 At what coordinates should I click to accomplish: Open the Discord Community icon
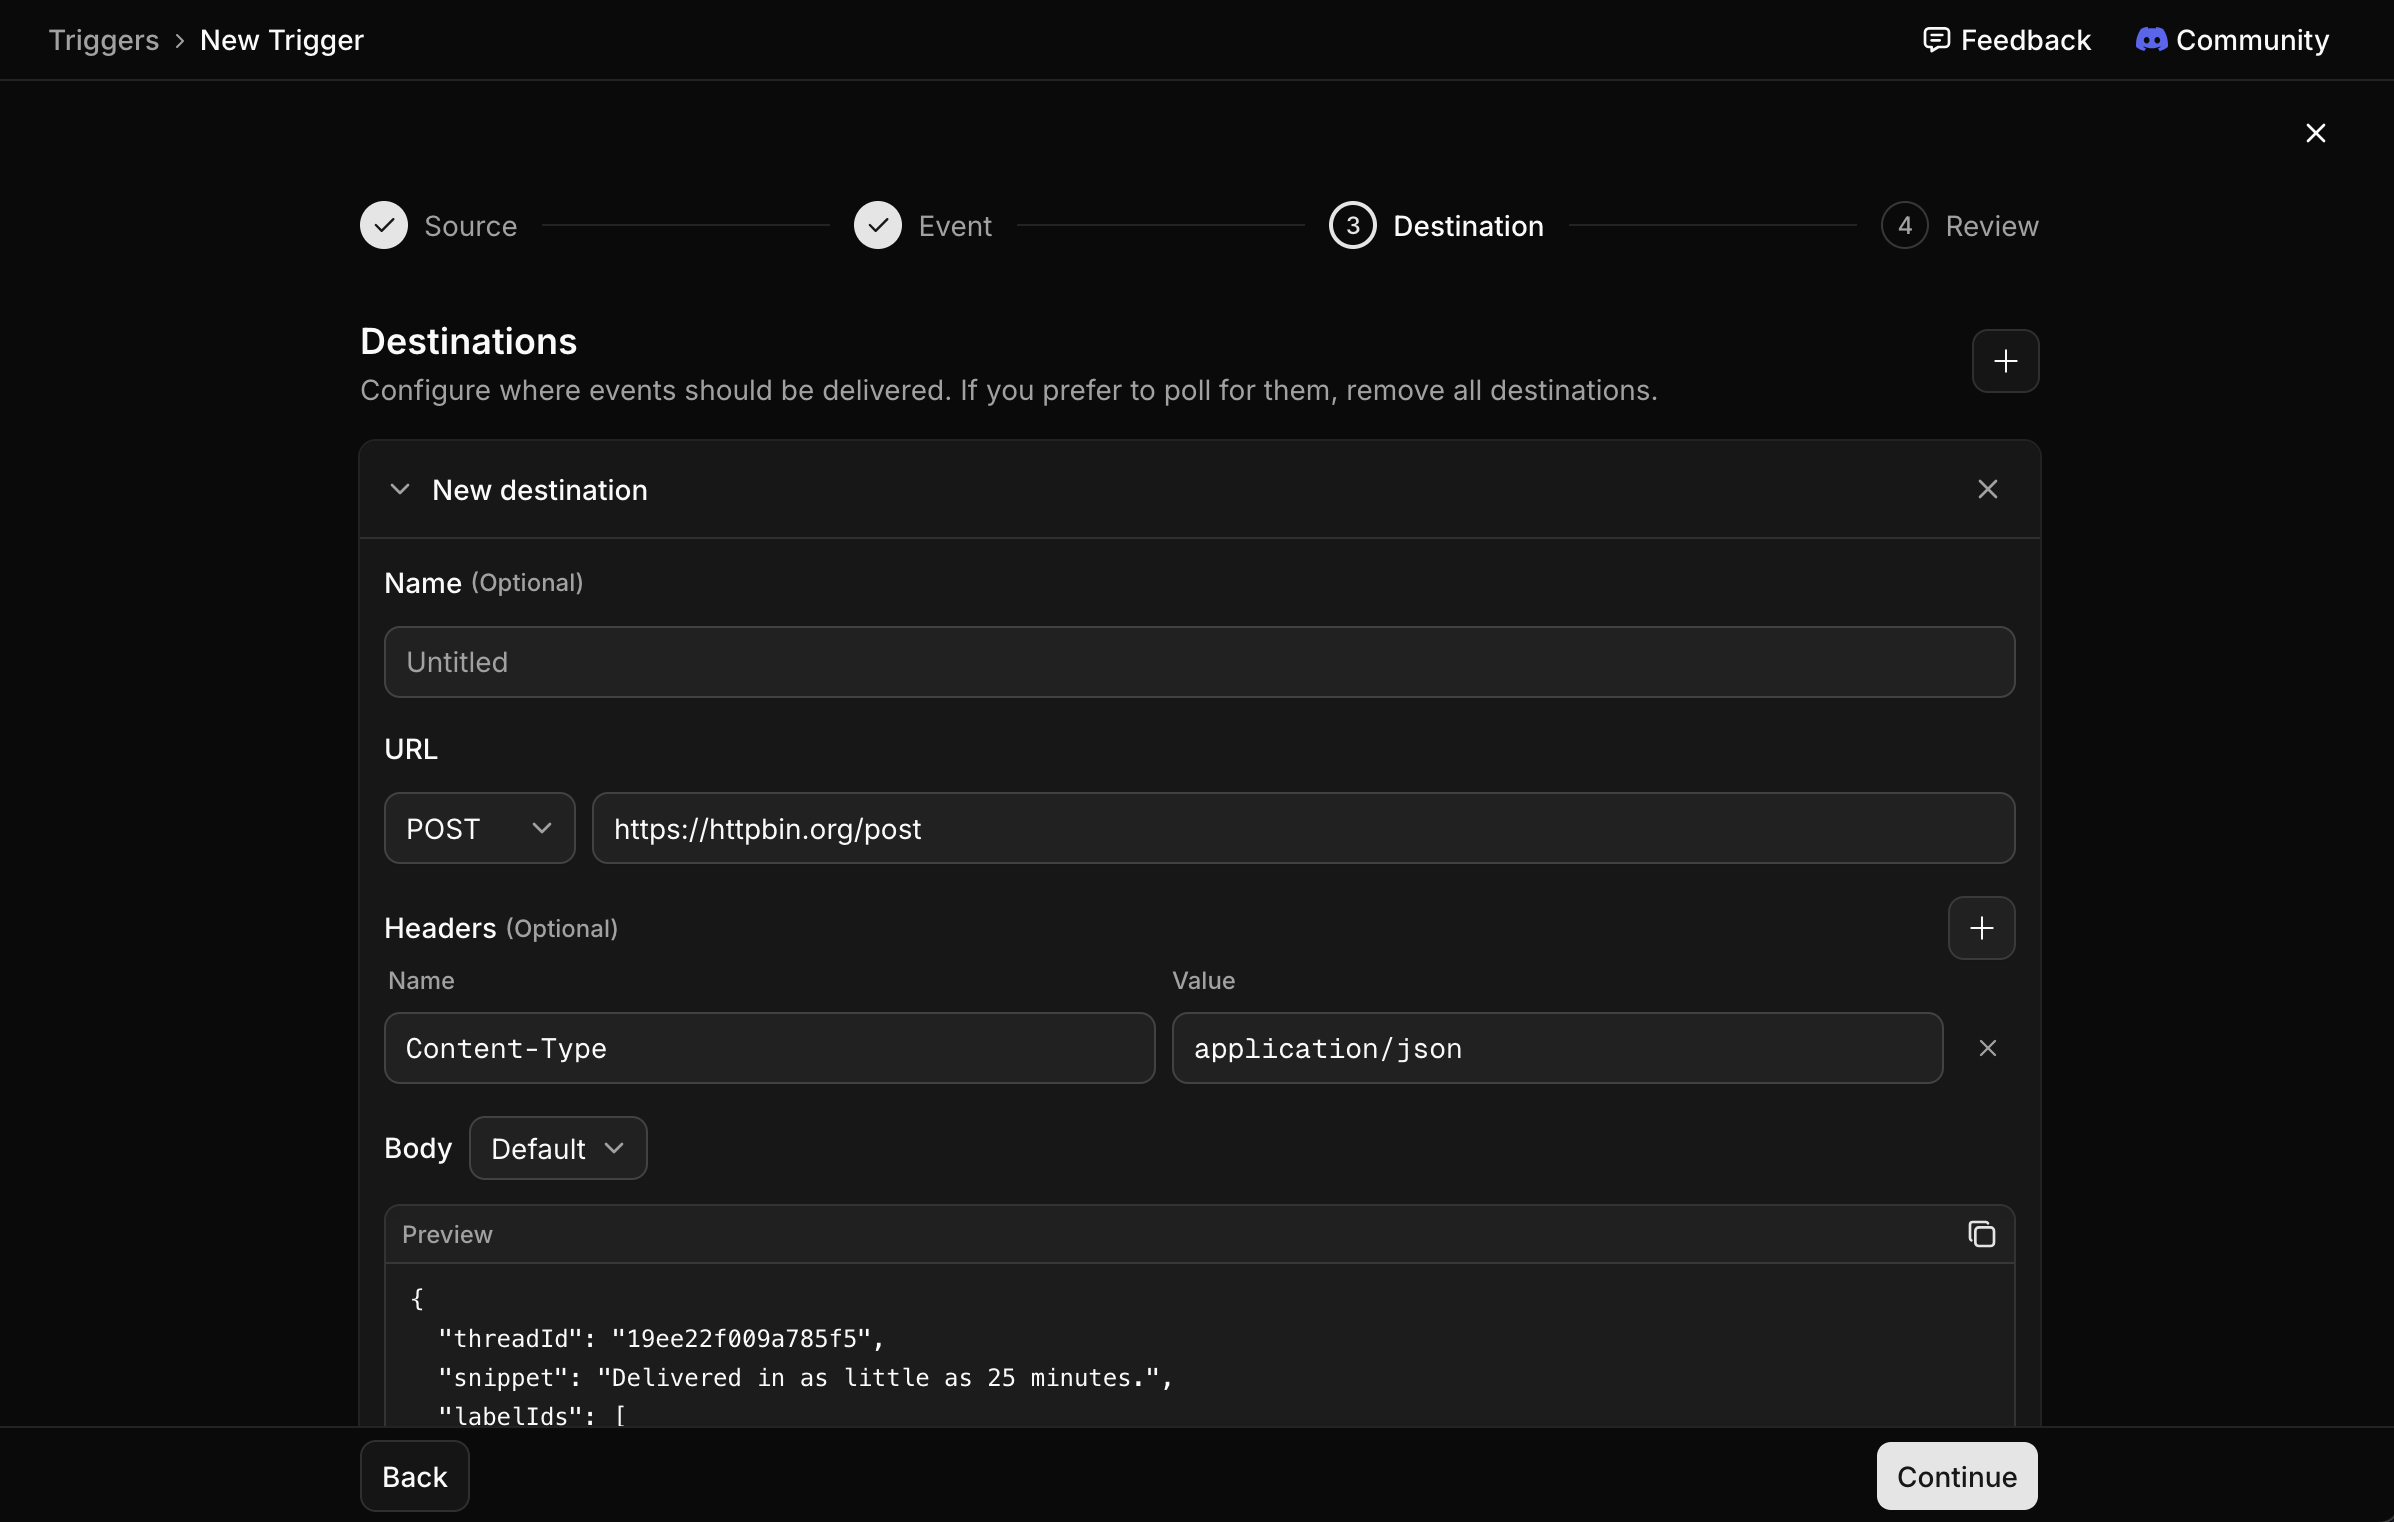point(2152,40)
